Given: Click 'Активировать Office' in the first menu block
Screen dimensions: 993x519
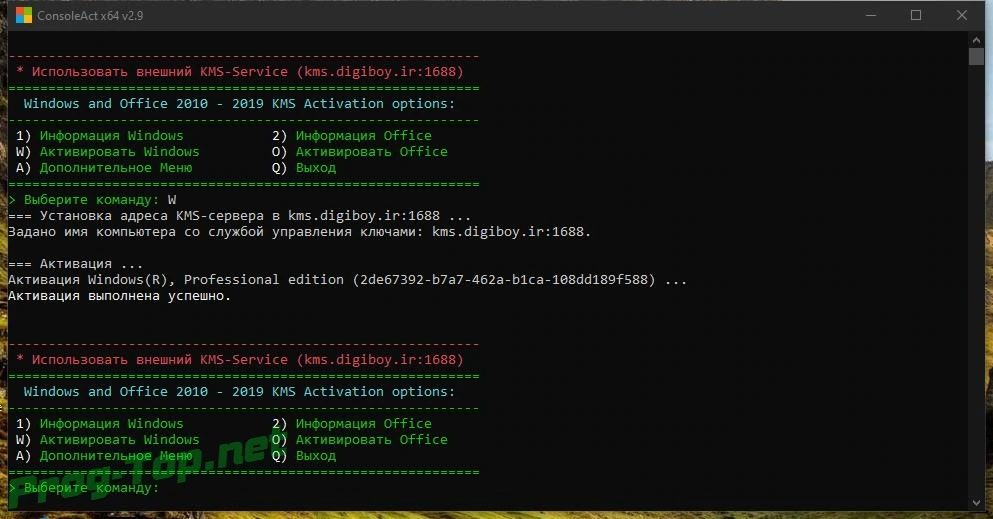Looking at the screenshot, I should click(372, 152).
